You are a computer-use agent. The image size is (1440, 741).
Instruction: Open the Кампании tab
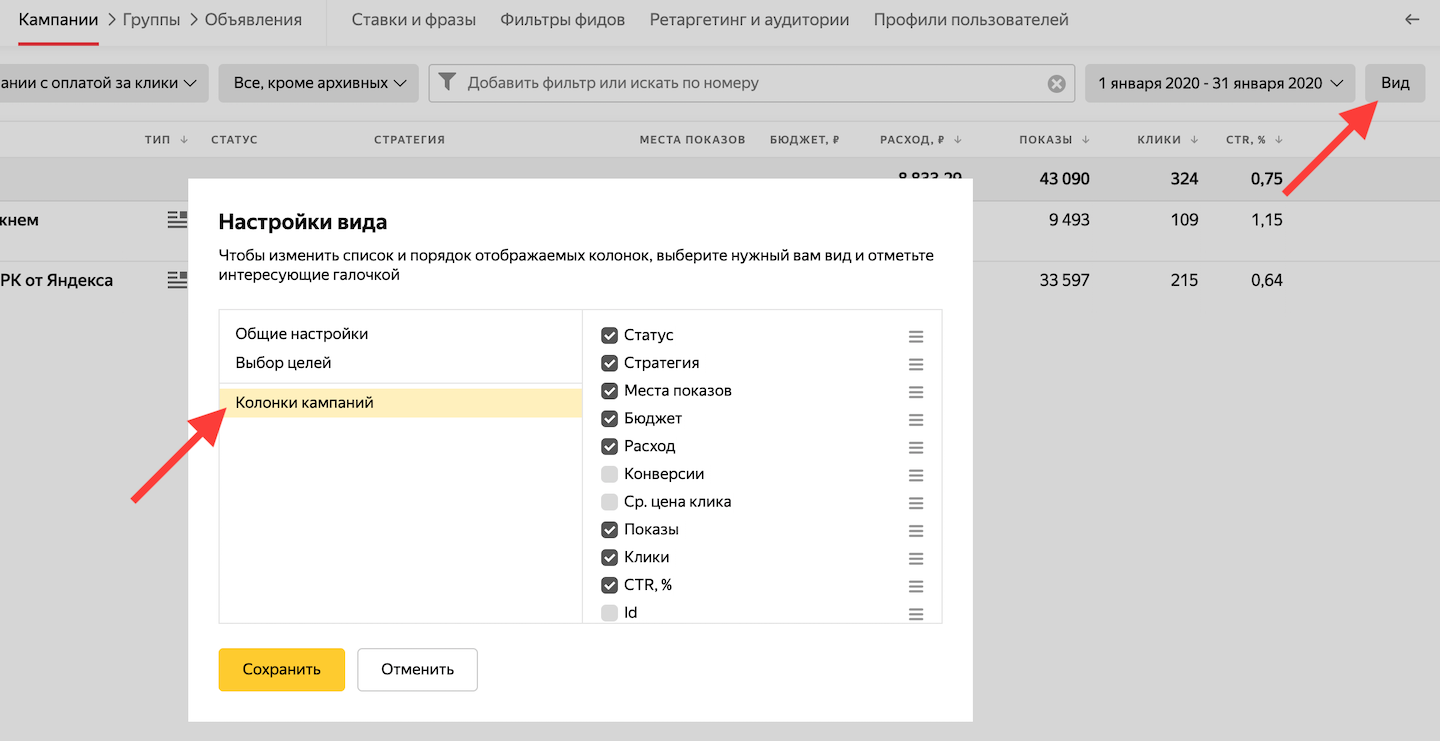(x=58, y=20)
